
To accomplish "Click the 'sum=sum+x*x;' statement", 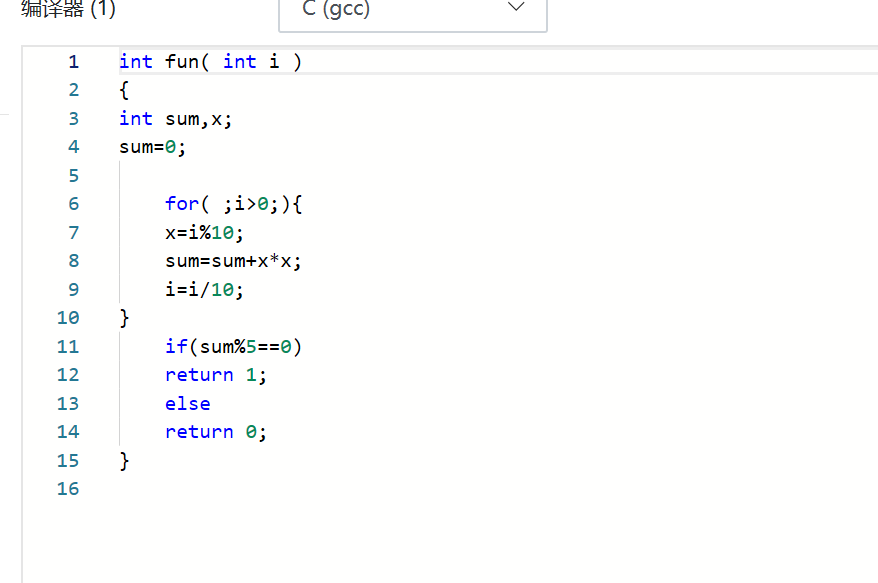I will pos(233,261).
